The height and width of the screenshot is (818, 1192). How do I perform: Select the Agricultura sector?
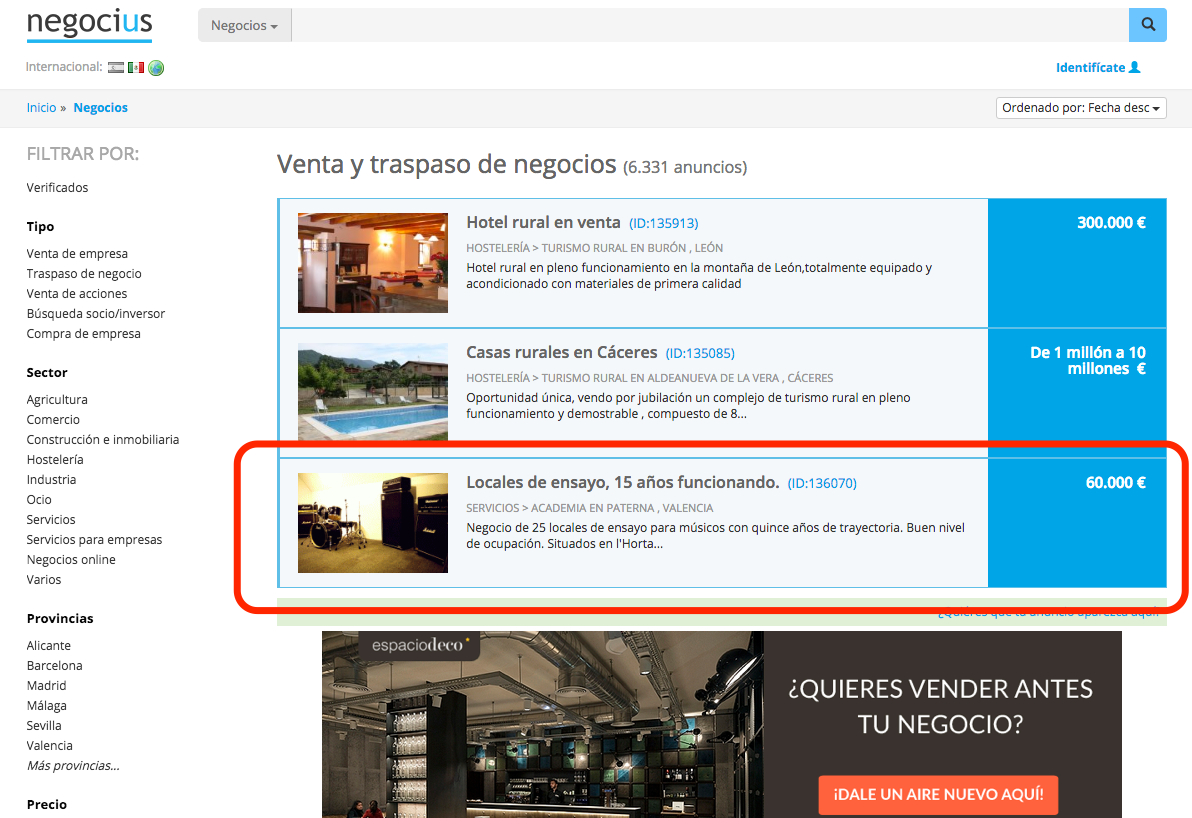click(57, 400)
